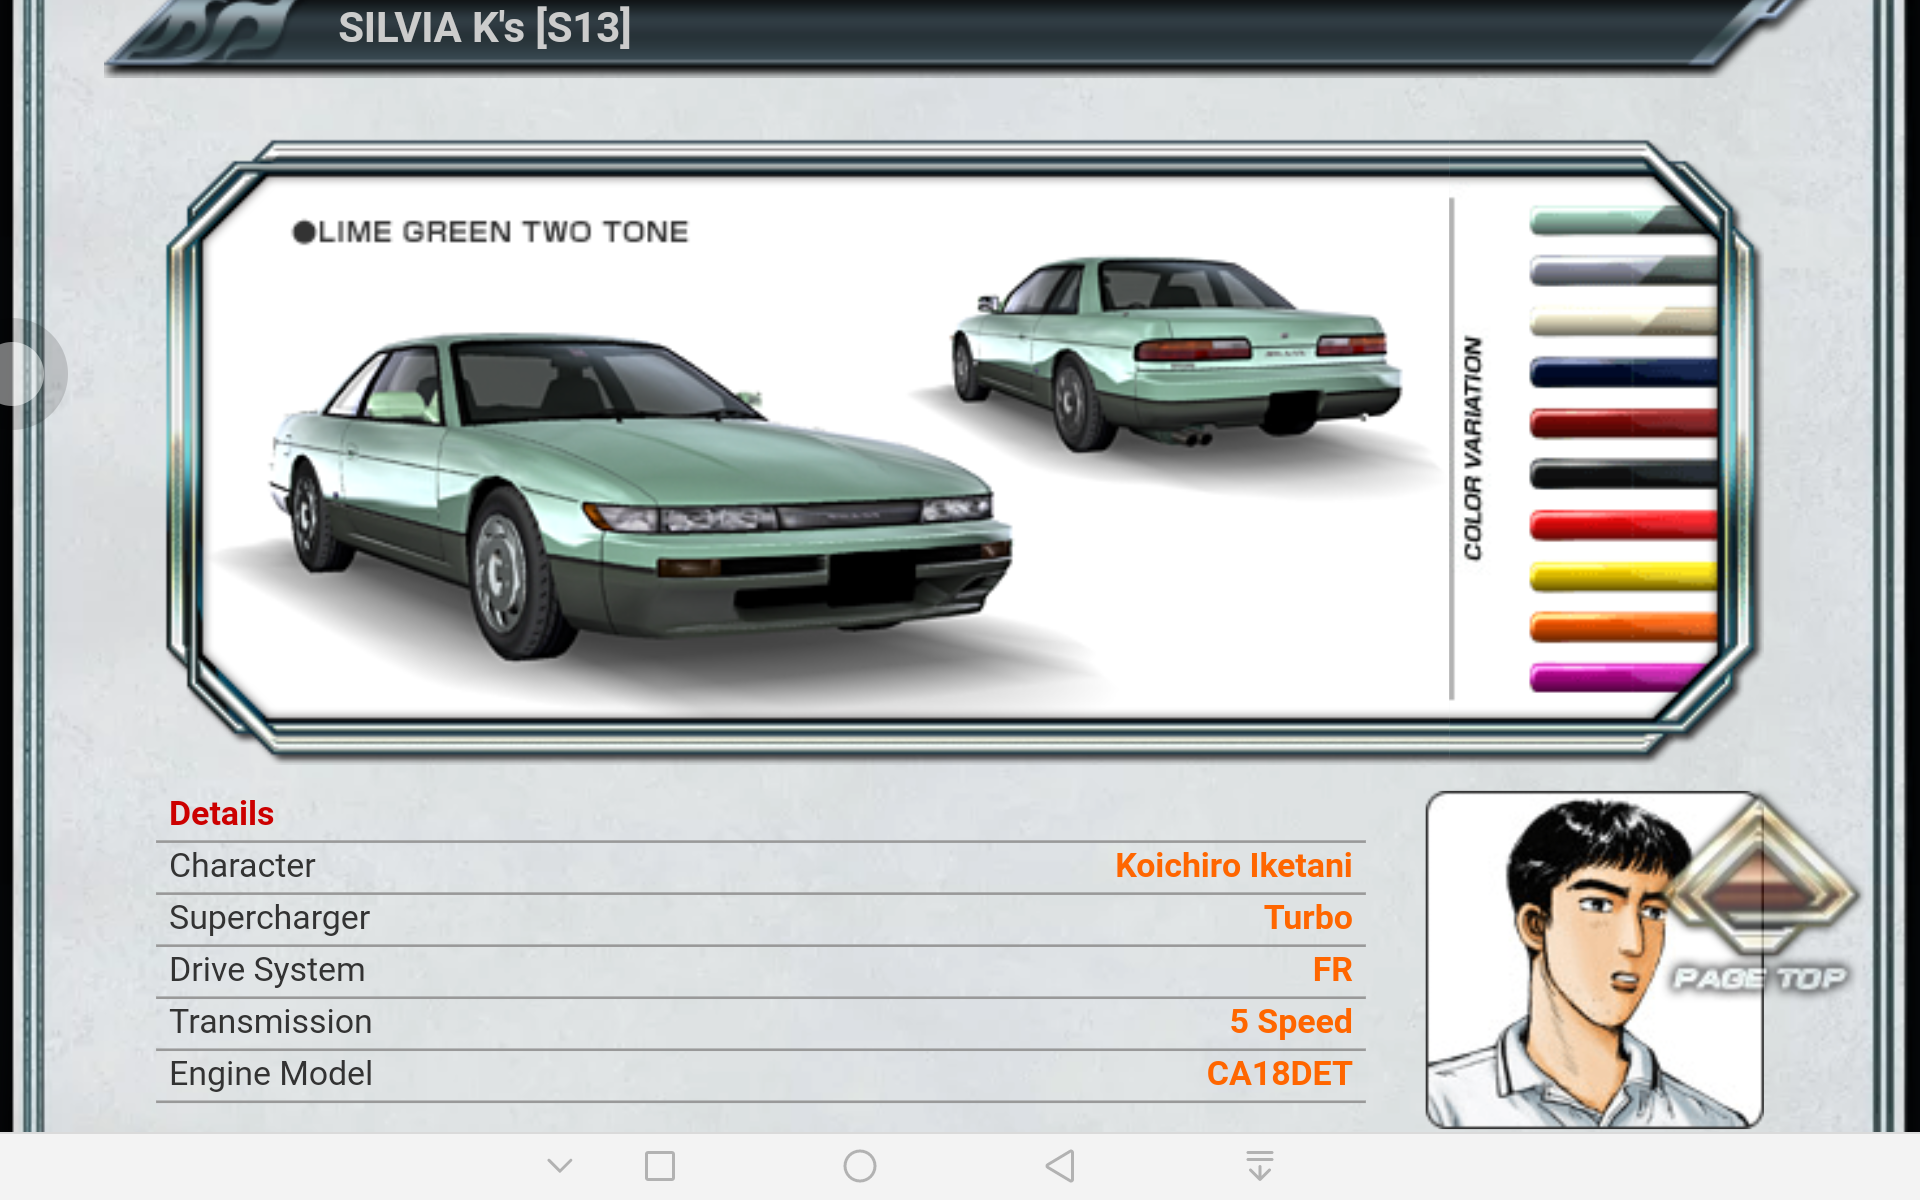Tap the Koichiro Iketani character portrait
The image size is (1920, 1200).
1594,960
